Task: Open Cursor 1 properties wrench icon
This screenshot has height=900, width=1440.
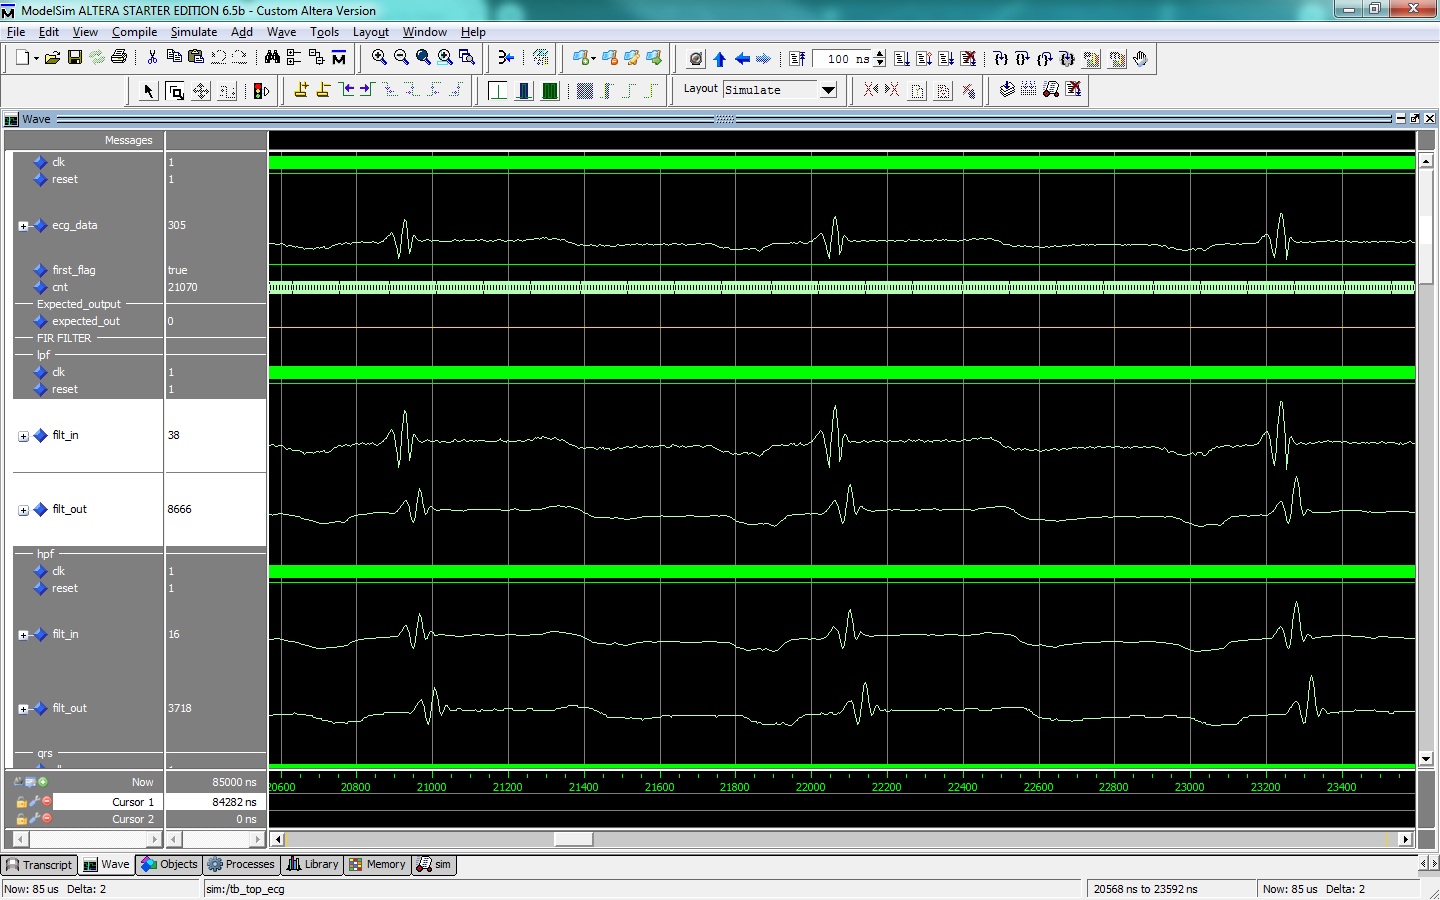Action: [x=35, y=802]
